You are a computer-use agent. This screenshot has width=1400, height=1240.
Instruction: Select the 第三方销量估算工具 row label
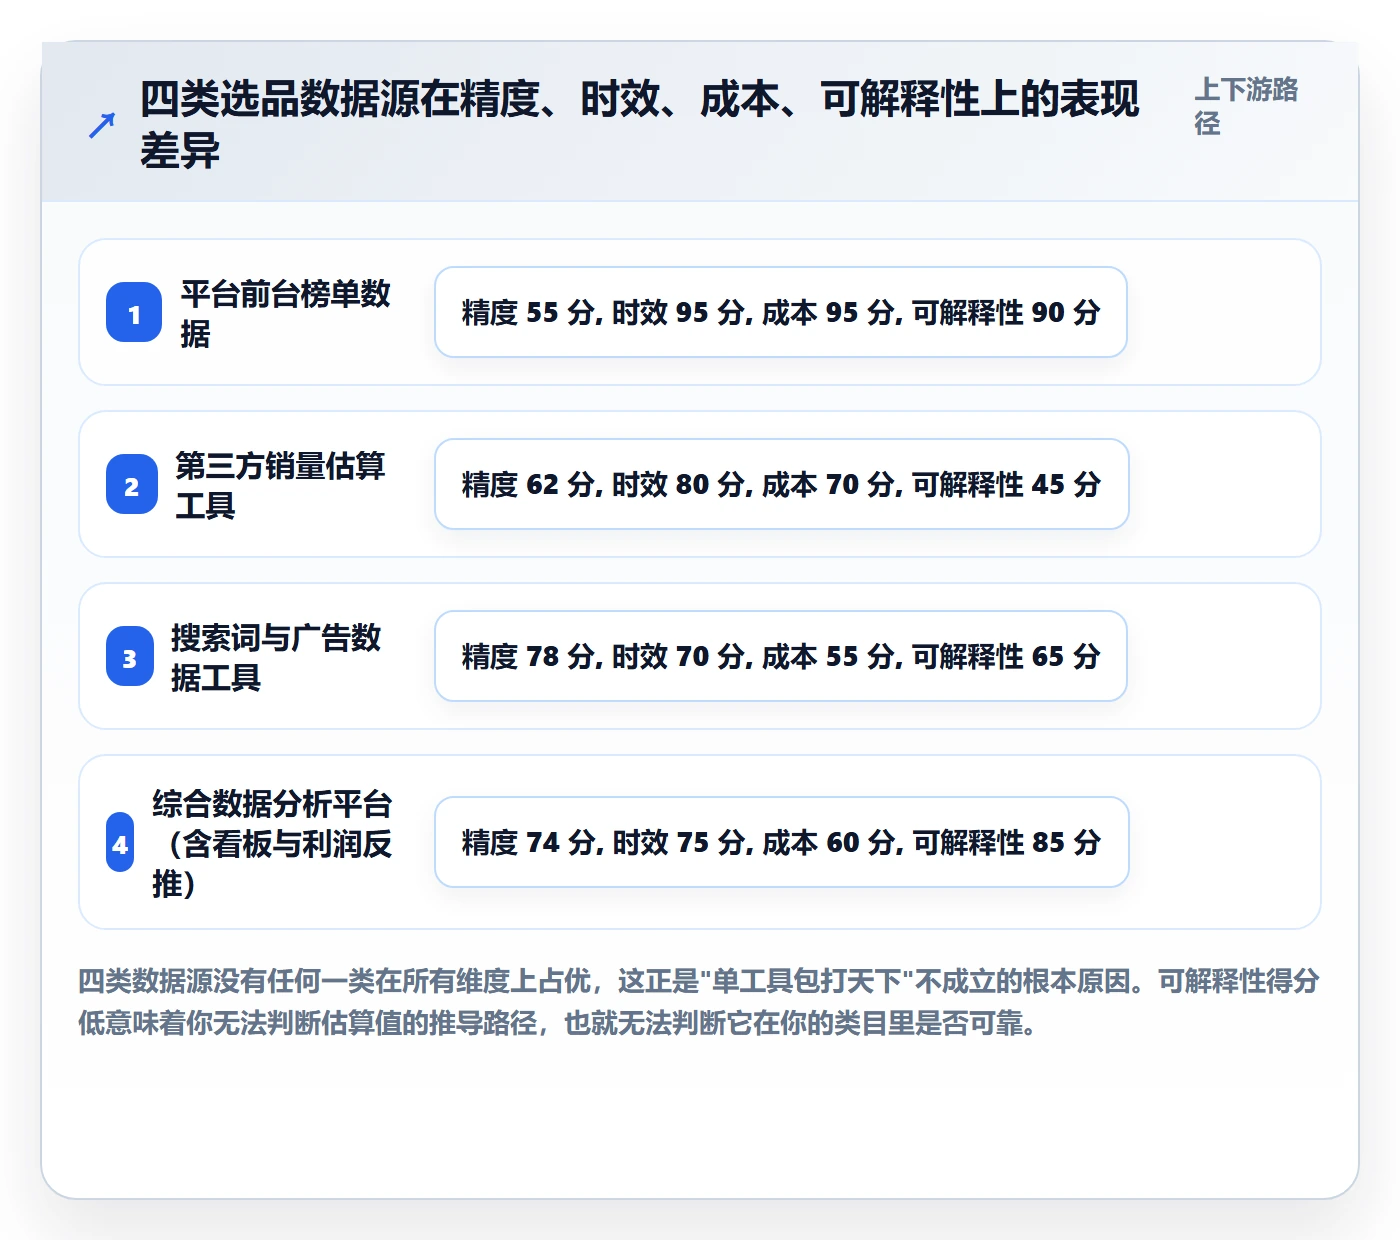coord(281,485)
